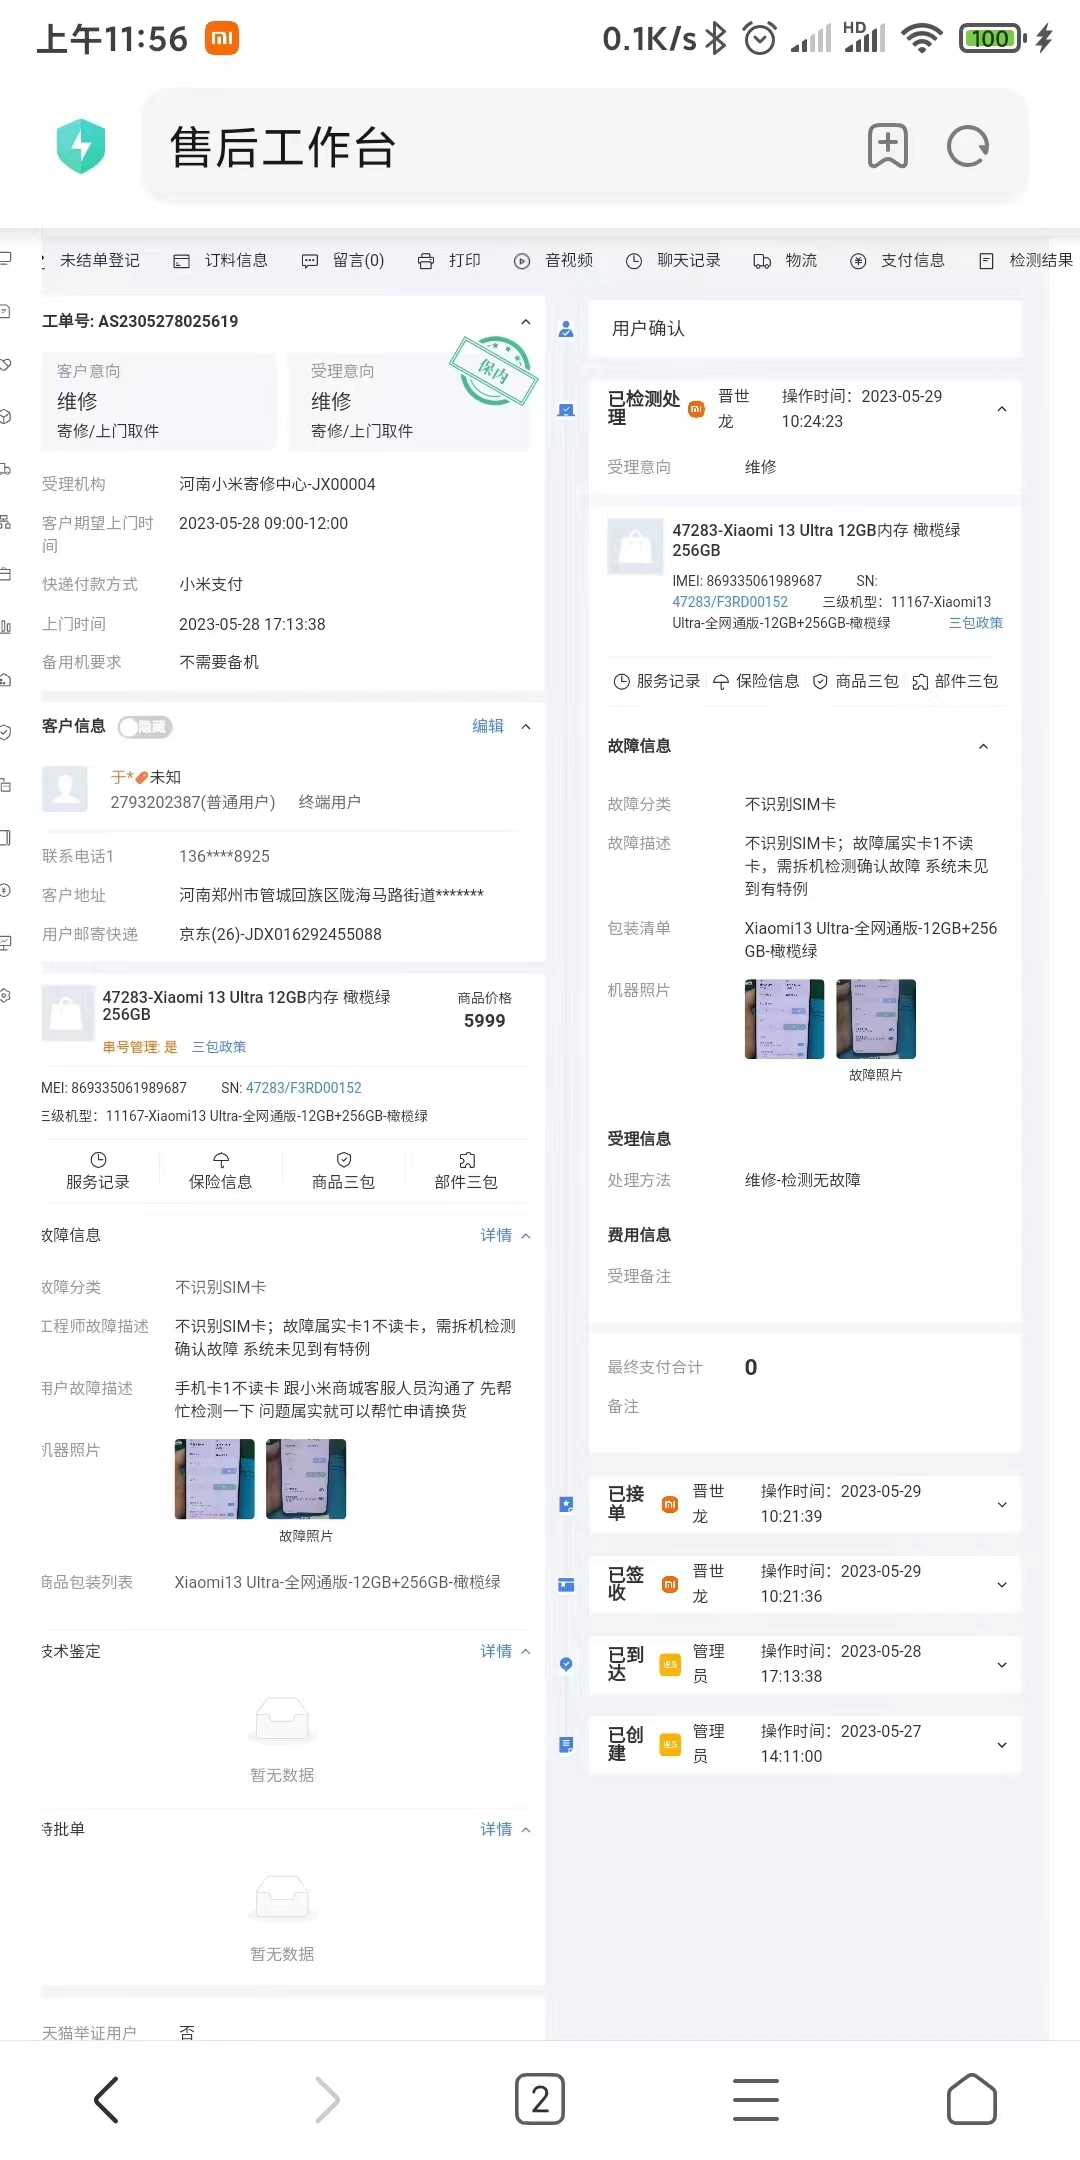Screen dimensions: 1080x2160
Task: Expand the 已签收 timeline entry
Action: [1002, 1585]
